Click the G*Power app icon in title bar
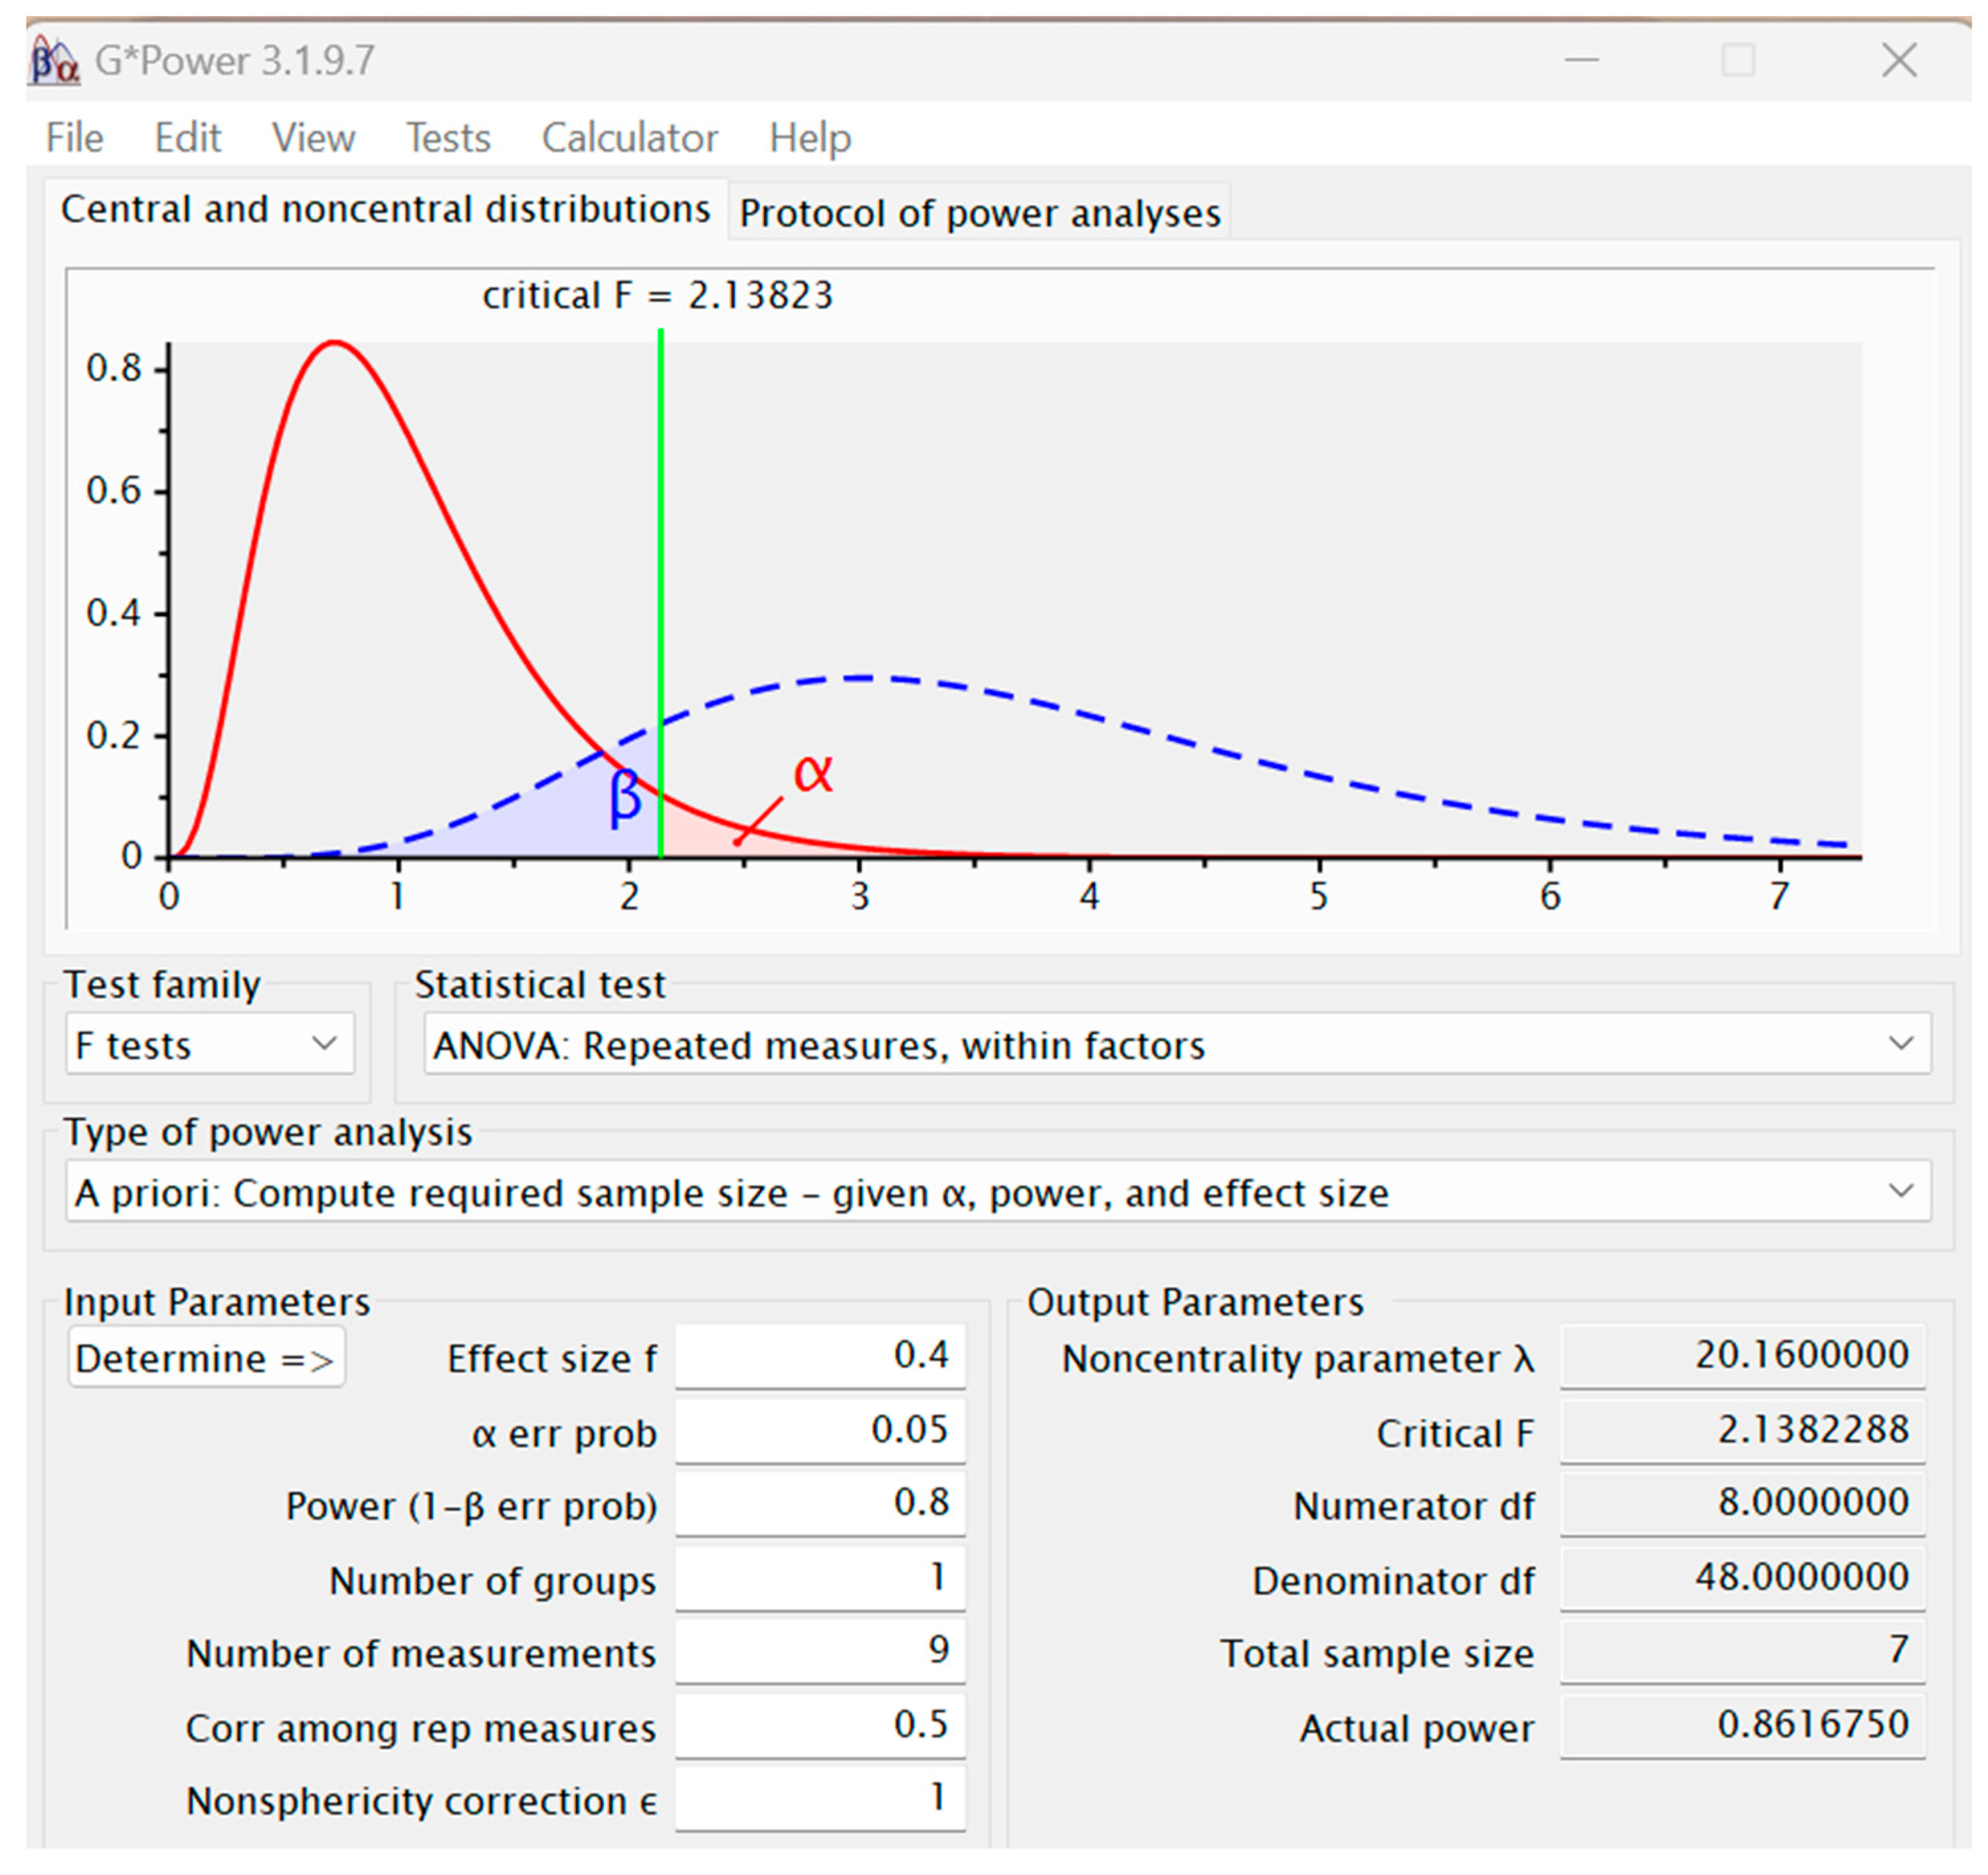The height and width of the screenshot is (1875, 1988). point(54,61)
